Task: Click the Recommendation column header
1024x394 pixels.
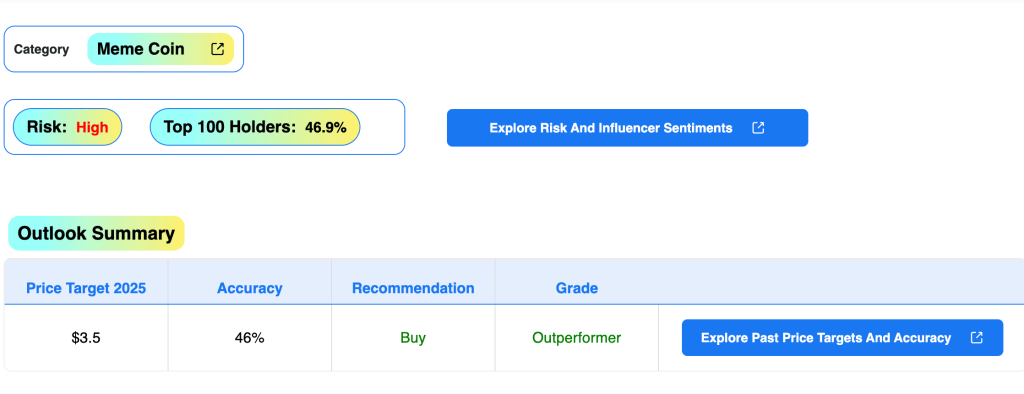Action: coord(413,288)
